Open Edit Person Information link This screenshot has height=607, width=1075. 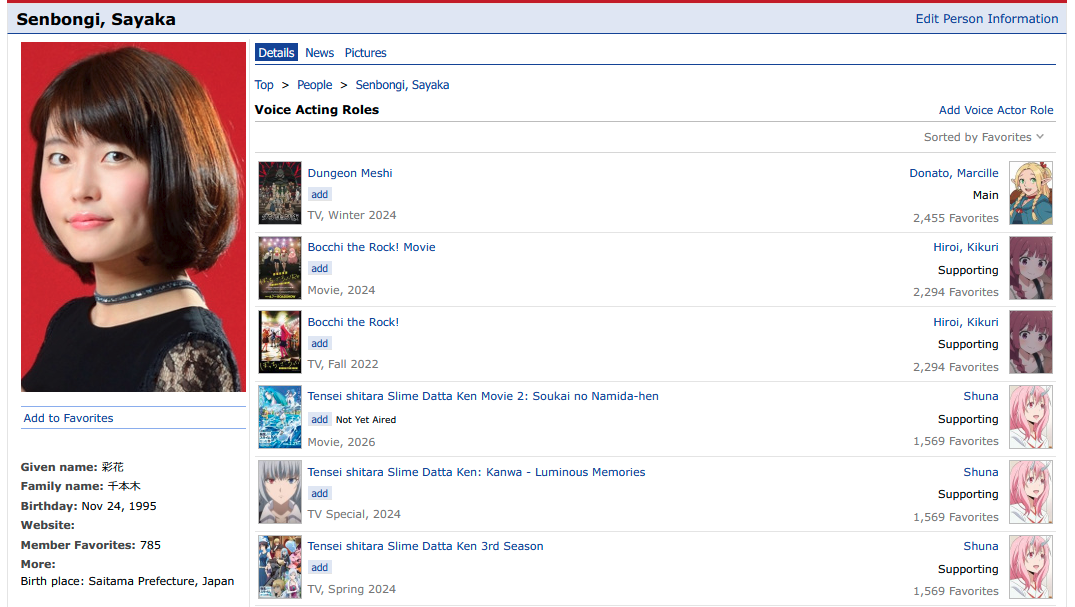click(x=987, y=19)
